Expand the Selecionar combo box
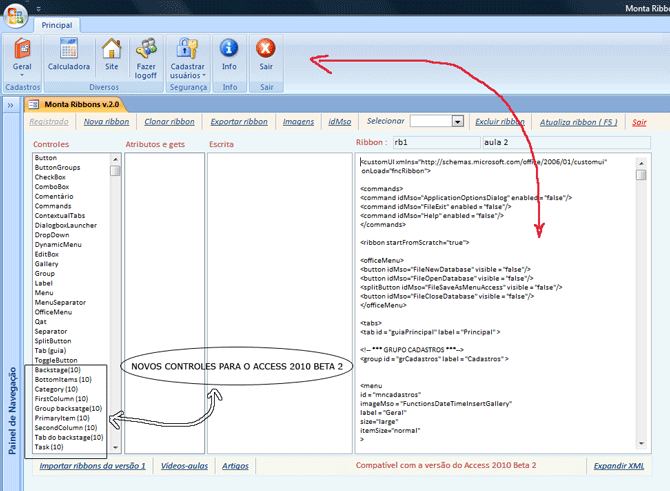The width and height of the screenshot is (670, 491). tap(458, 121)
